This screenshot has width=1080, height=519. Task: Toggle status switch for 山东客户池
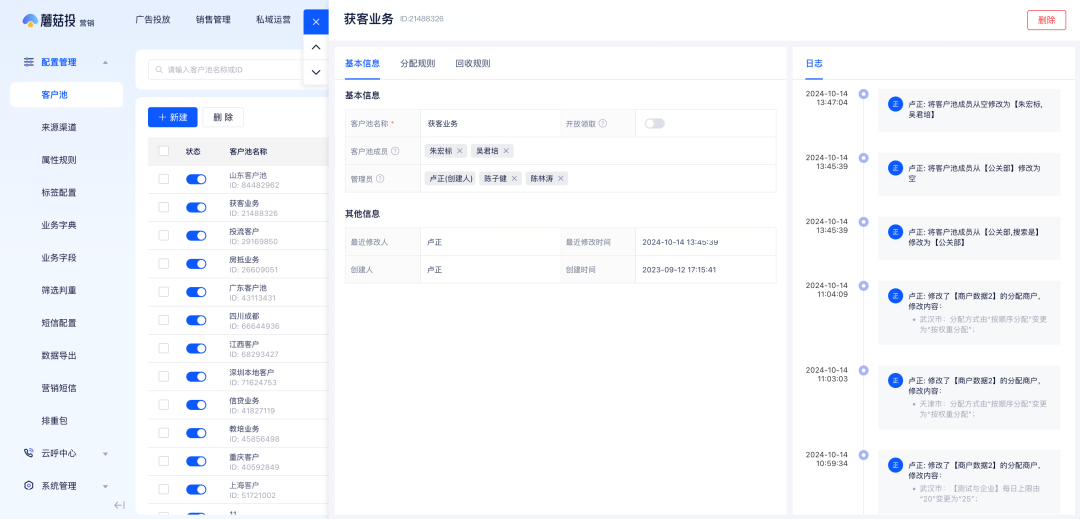[x=196, y=179]
